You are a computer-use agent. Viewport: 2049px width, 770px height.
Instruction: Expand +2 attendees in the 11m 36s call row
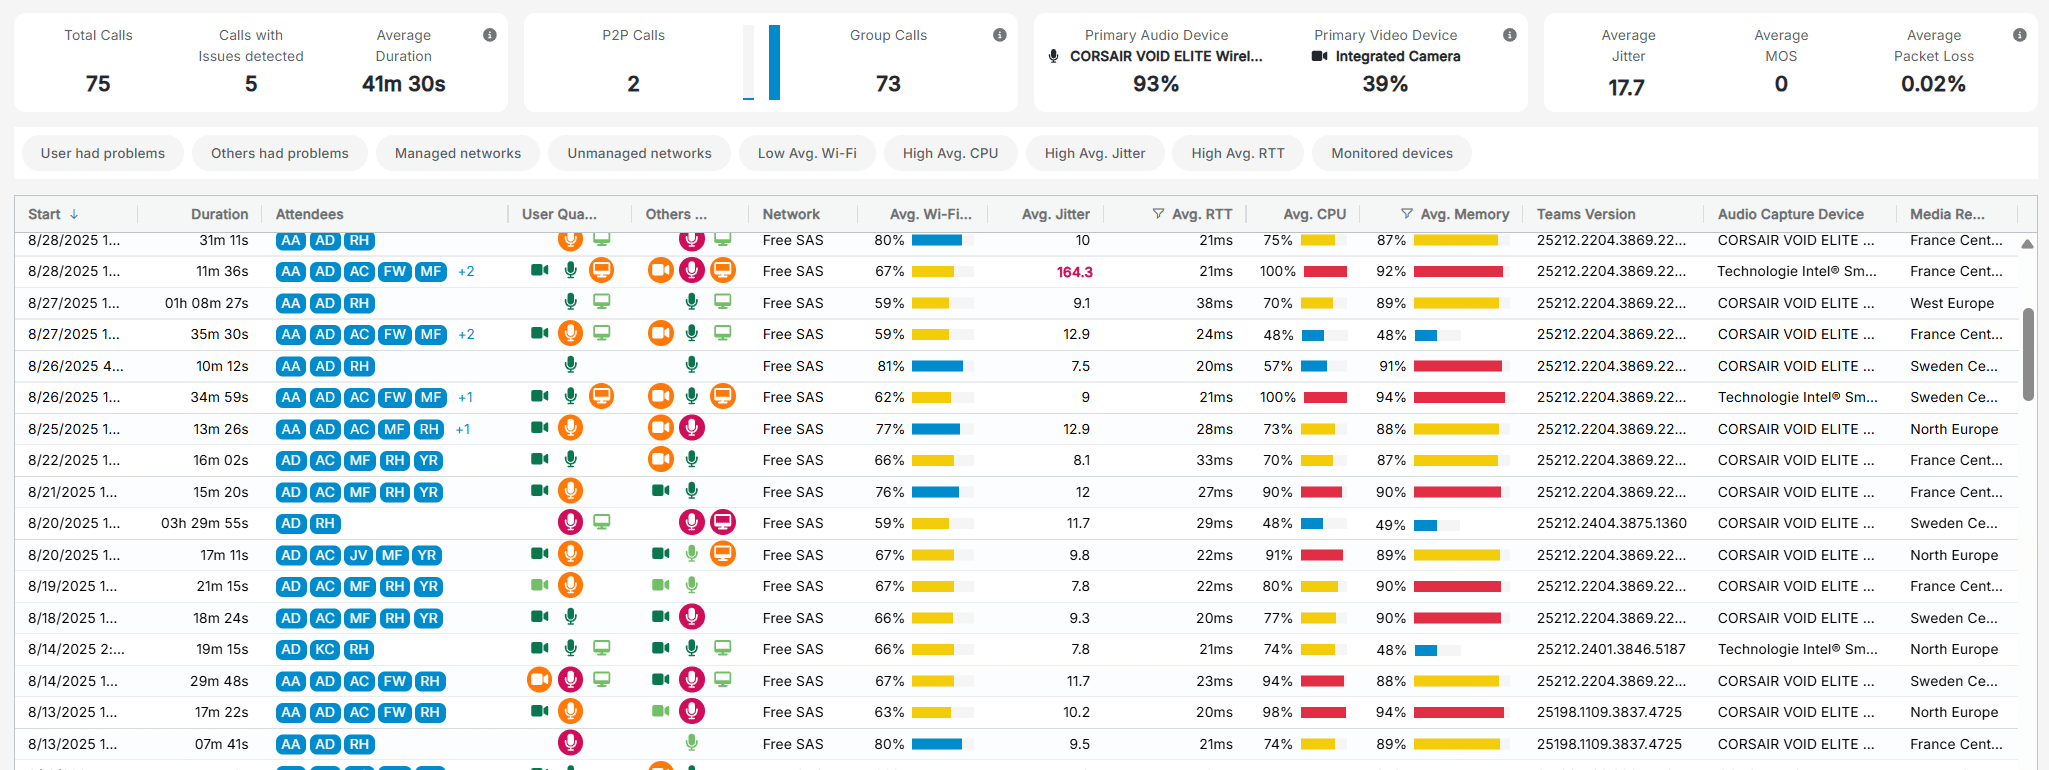(466, 271)
